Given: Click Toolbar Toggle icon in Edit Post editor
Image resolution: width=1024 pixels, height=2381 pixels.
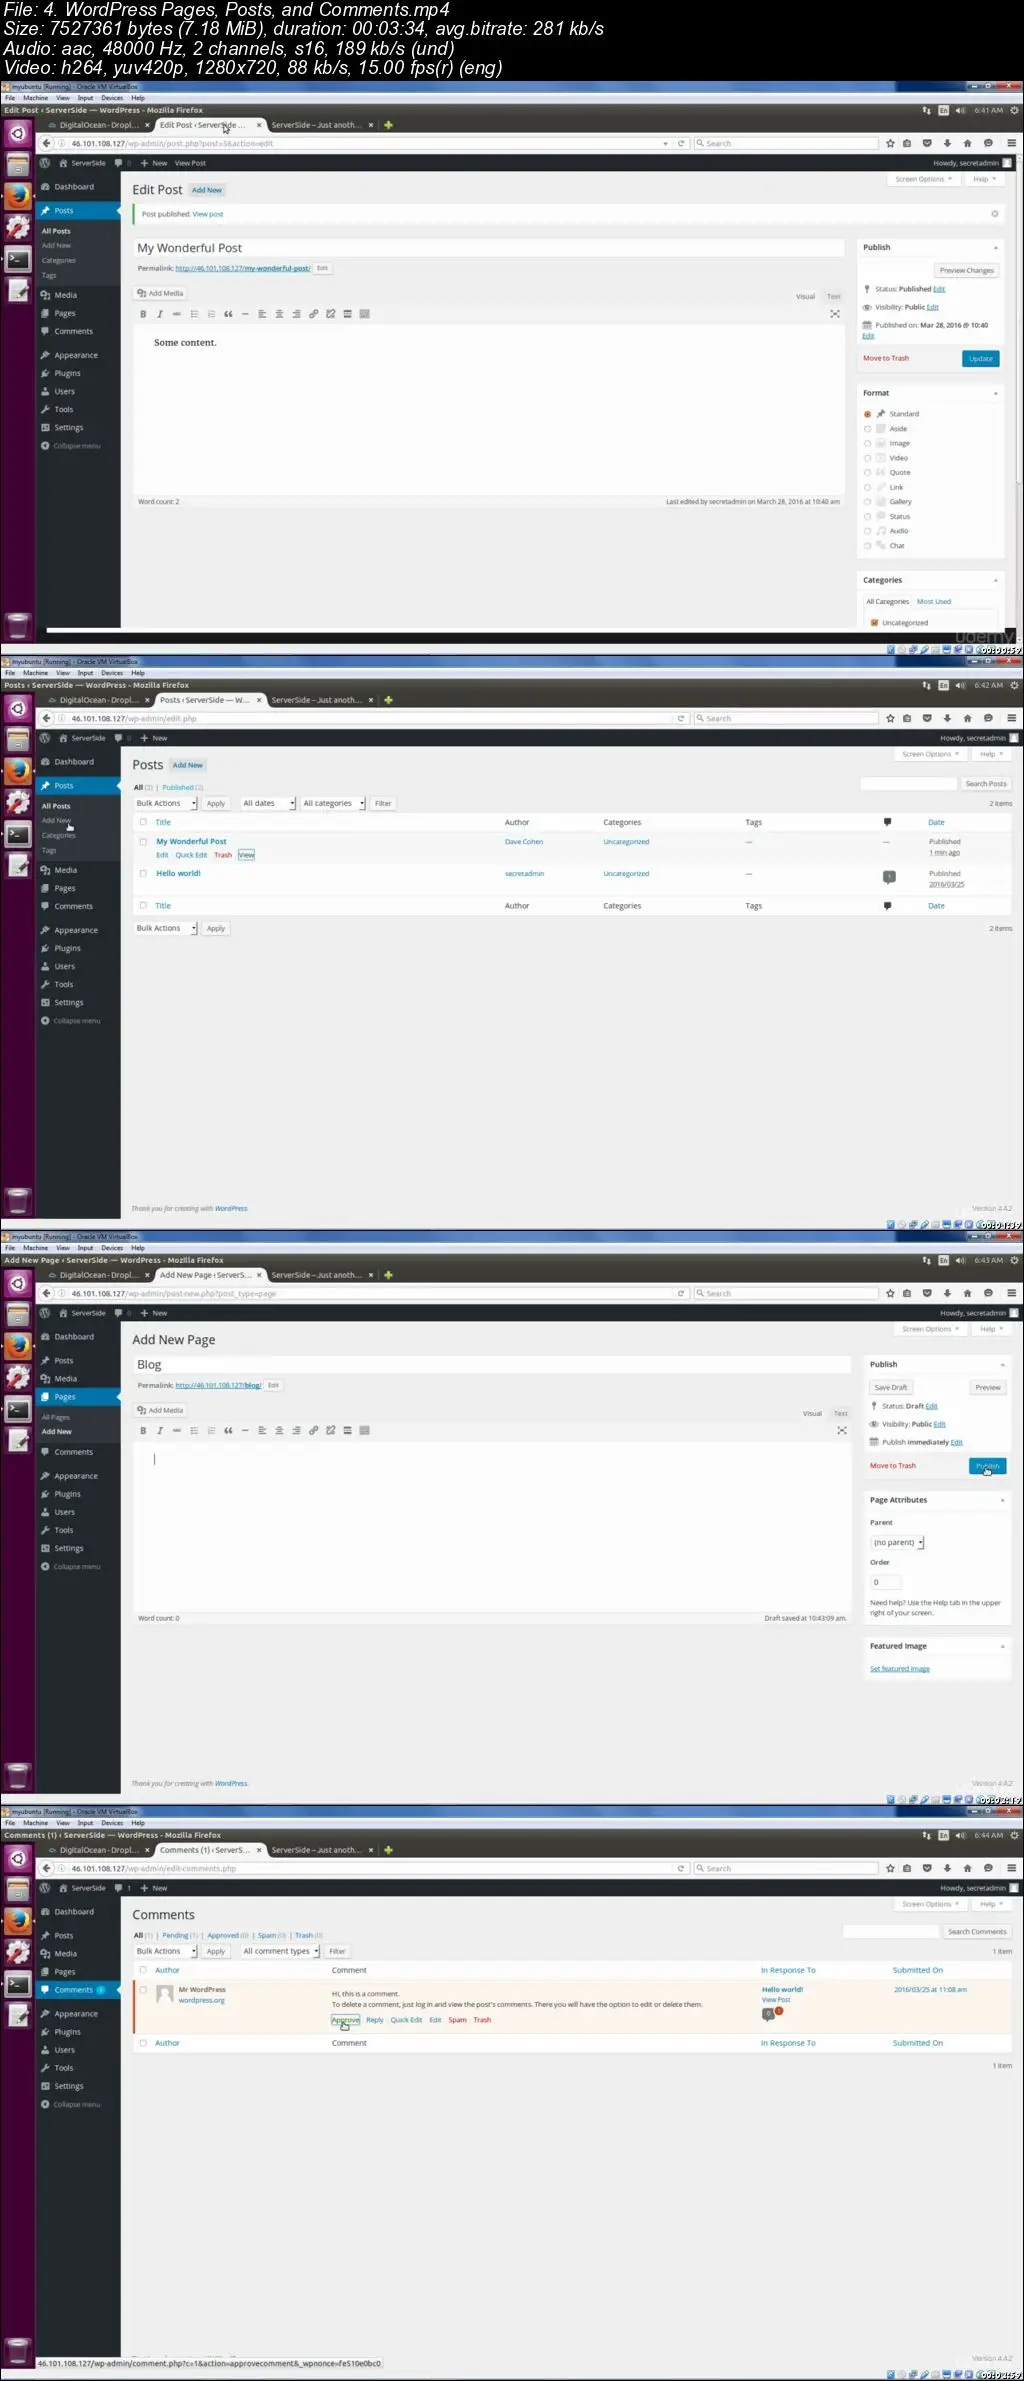Looking at the screenshot, I should coord(364,314).
